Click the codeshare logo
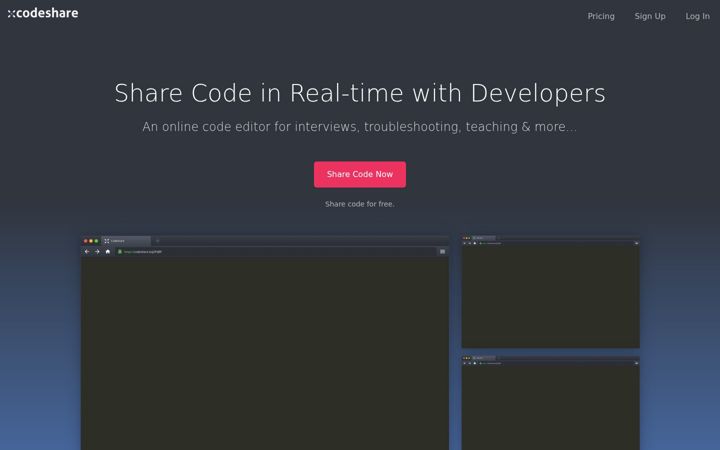 point(43,13)
